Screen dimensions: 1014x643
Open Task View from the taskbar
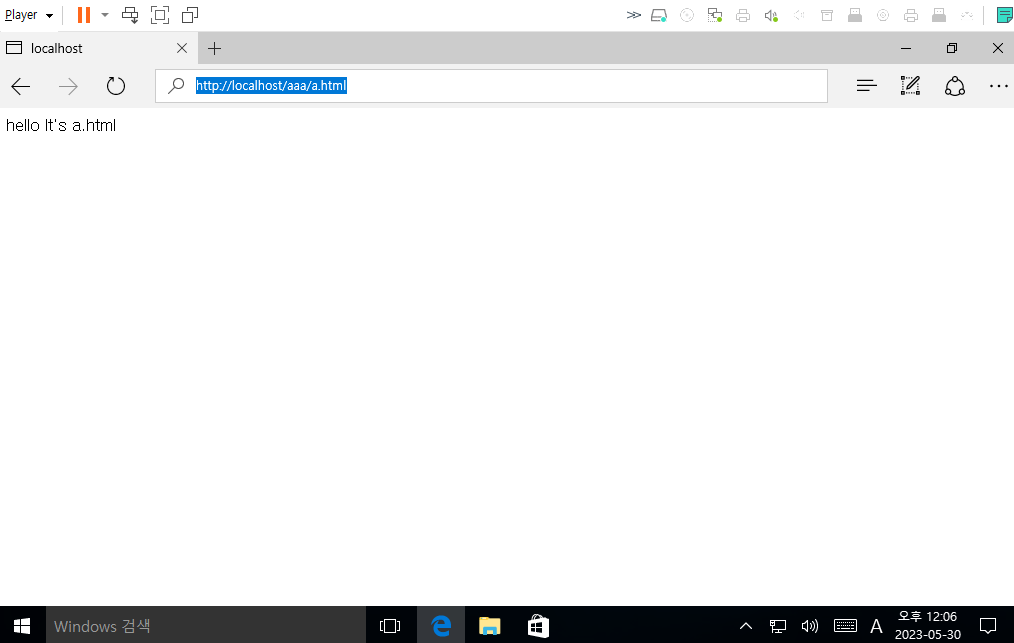pos(390,626)
